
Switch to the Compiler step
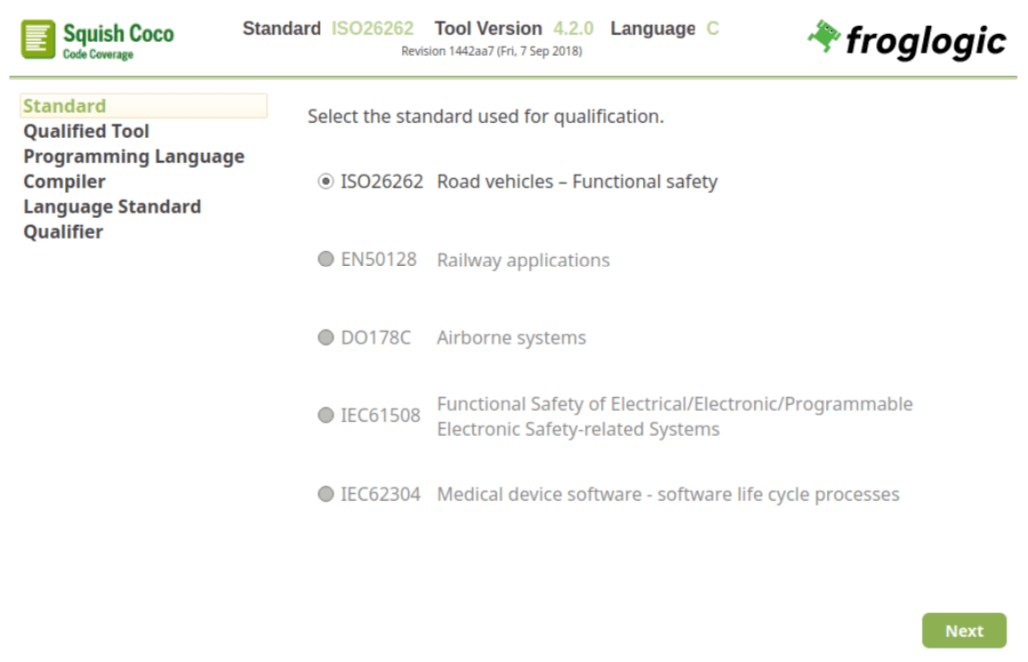click(64, 181)
